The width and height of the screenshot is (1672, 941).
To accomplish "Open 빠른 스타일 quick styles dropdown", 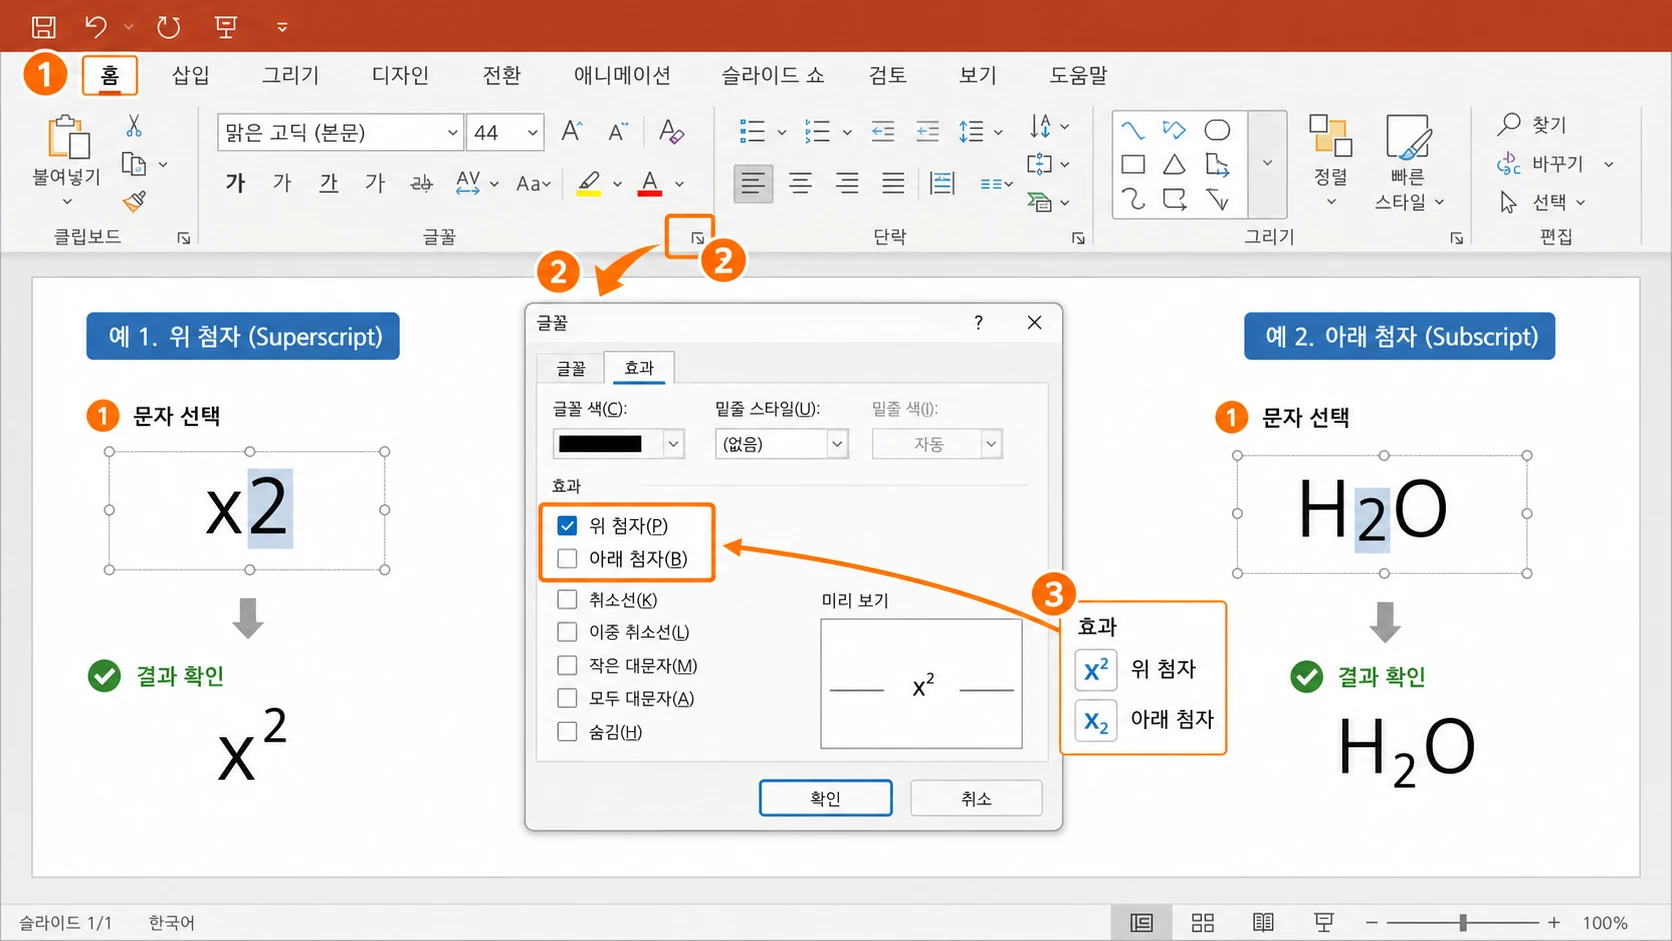I will click(x=1409, y=163).
